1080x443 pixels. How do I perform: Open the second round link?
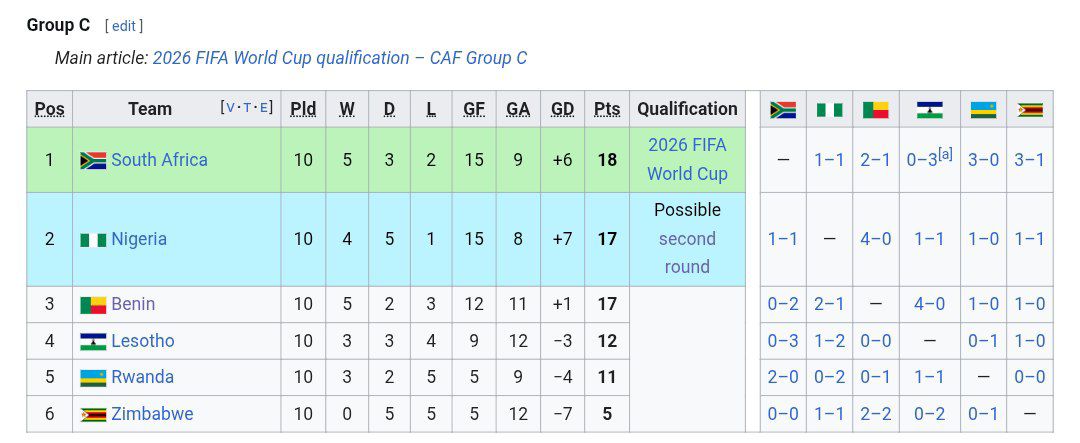pos(687,253)
